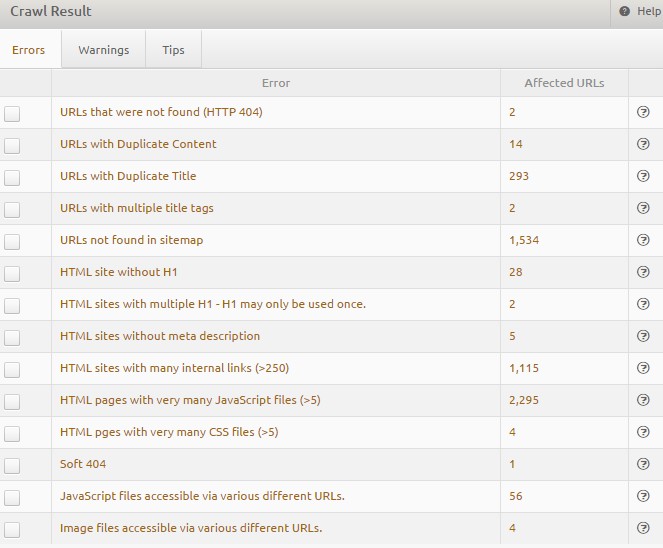Open help icon for many JavaScript files row
Viewport: 663px width, 548px height.
(x=643, y=400)
